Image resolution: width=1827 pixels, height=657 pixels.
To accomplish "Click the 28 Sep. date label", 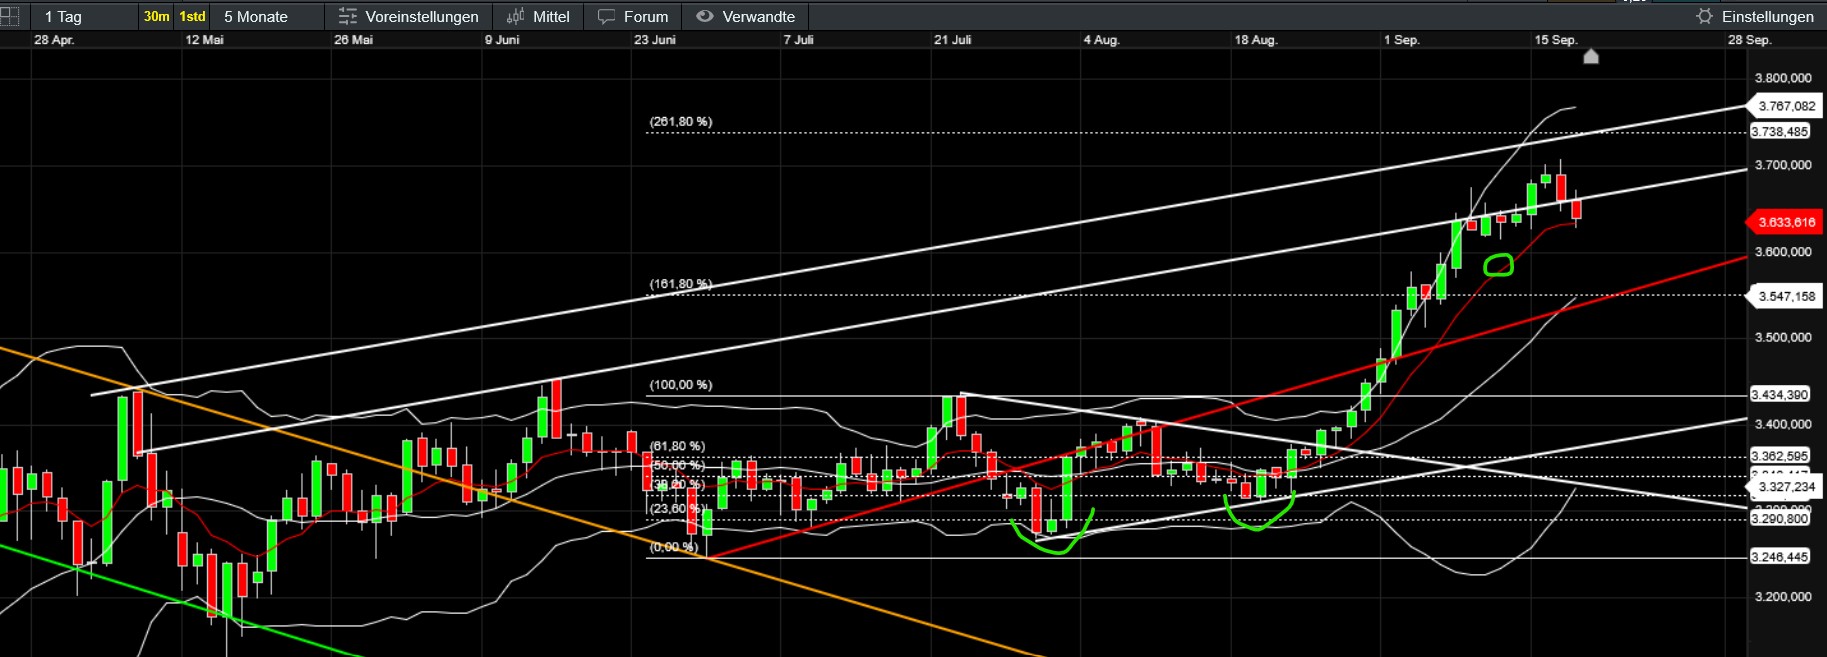I will (1749, 40).
